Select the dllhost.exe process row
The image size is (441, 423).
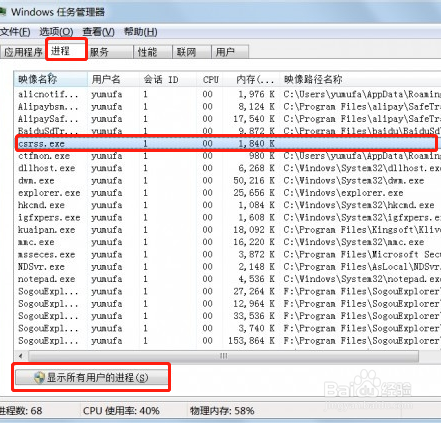tap(228, 168)
